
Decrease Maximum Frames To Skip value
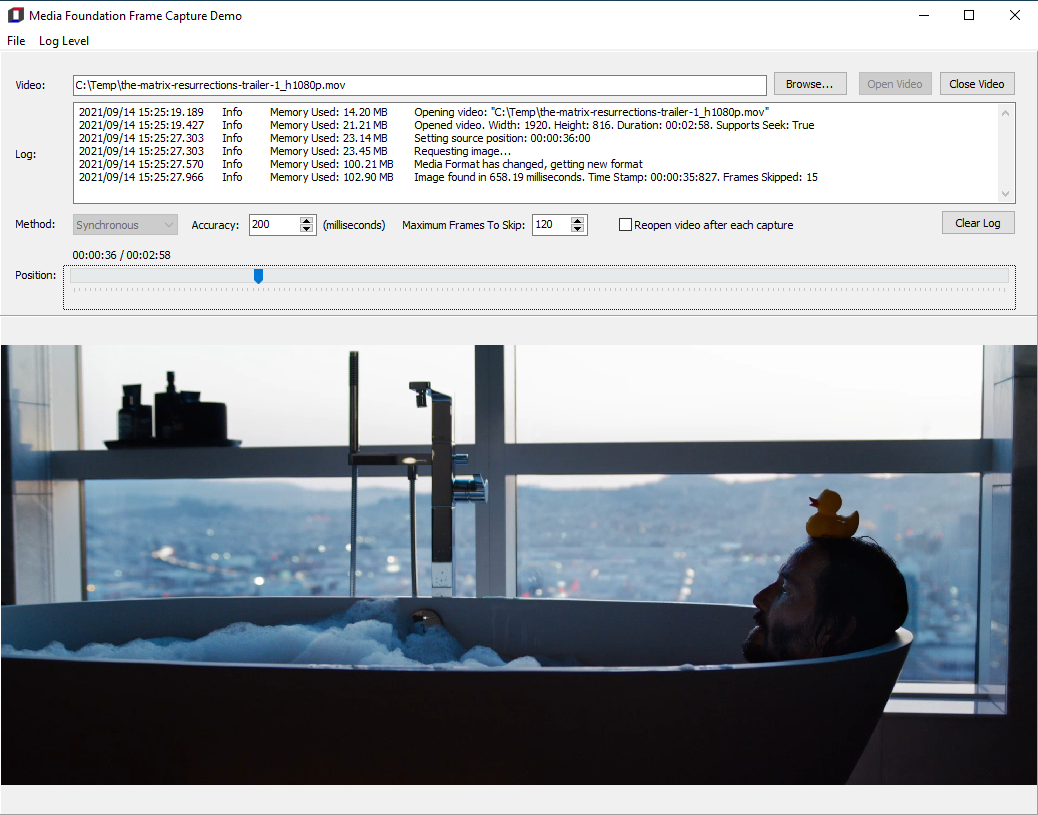tap(577, 229)
